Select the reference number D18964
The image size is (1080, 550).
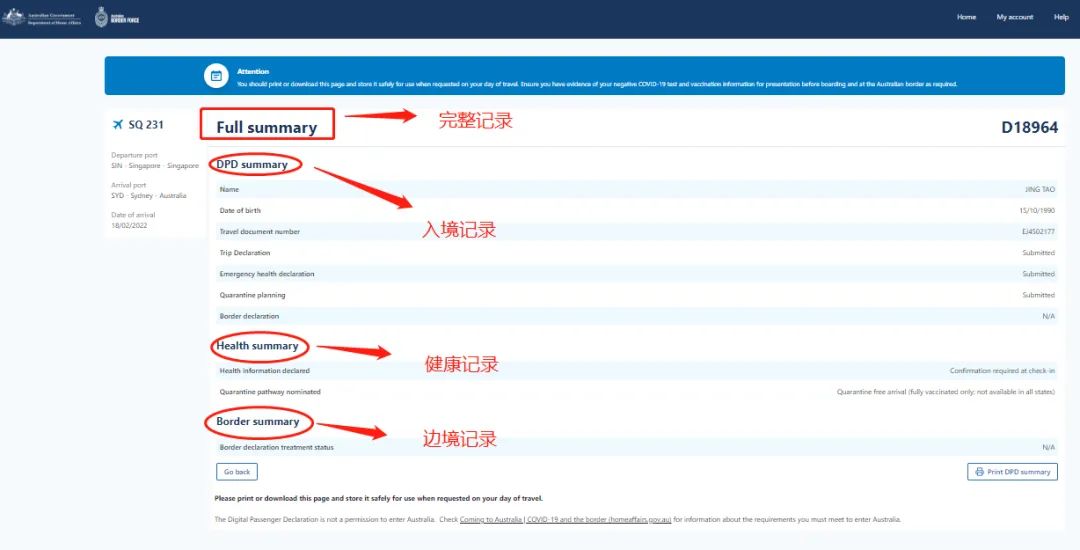click(x=1029, y=127)
